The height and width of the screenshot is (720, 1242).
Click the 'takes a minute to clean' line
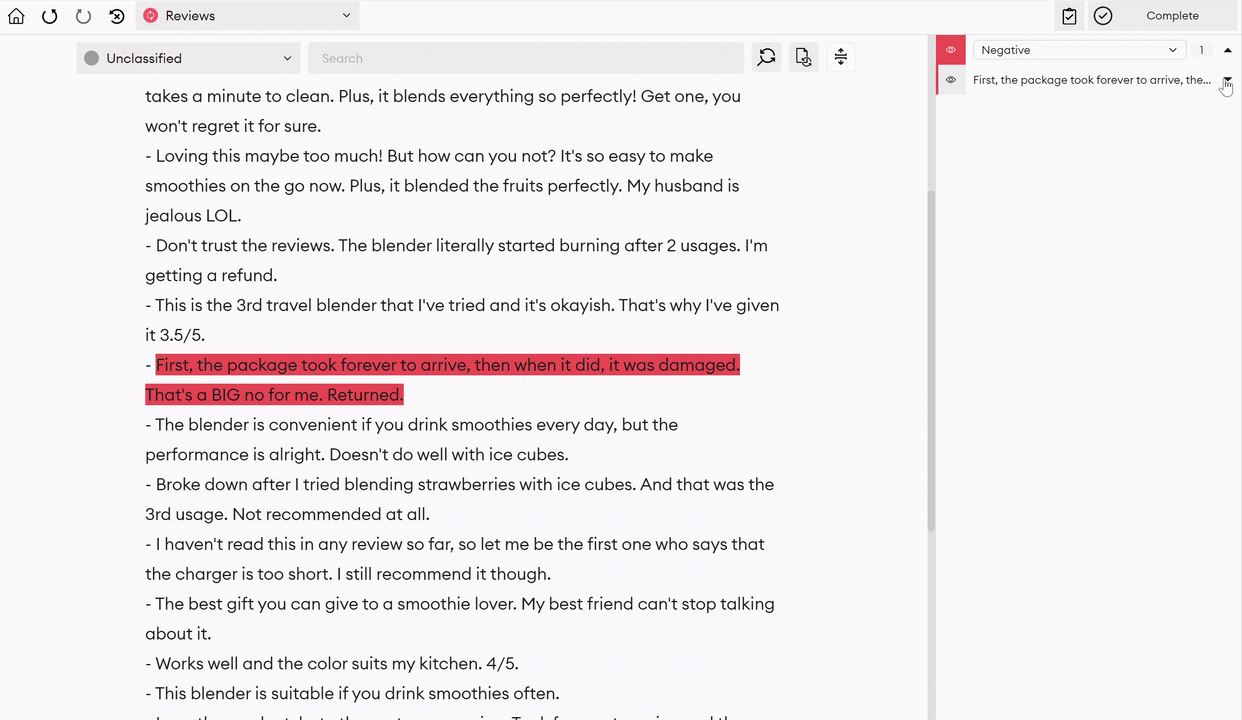click(443, 97)
